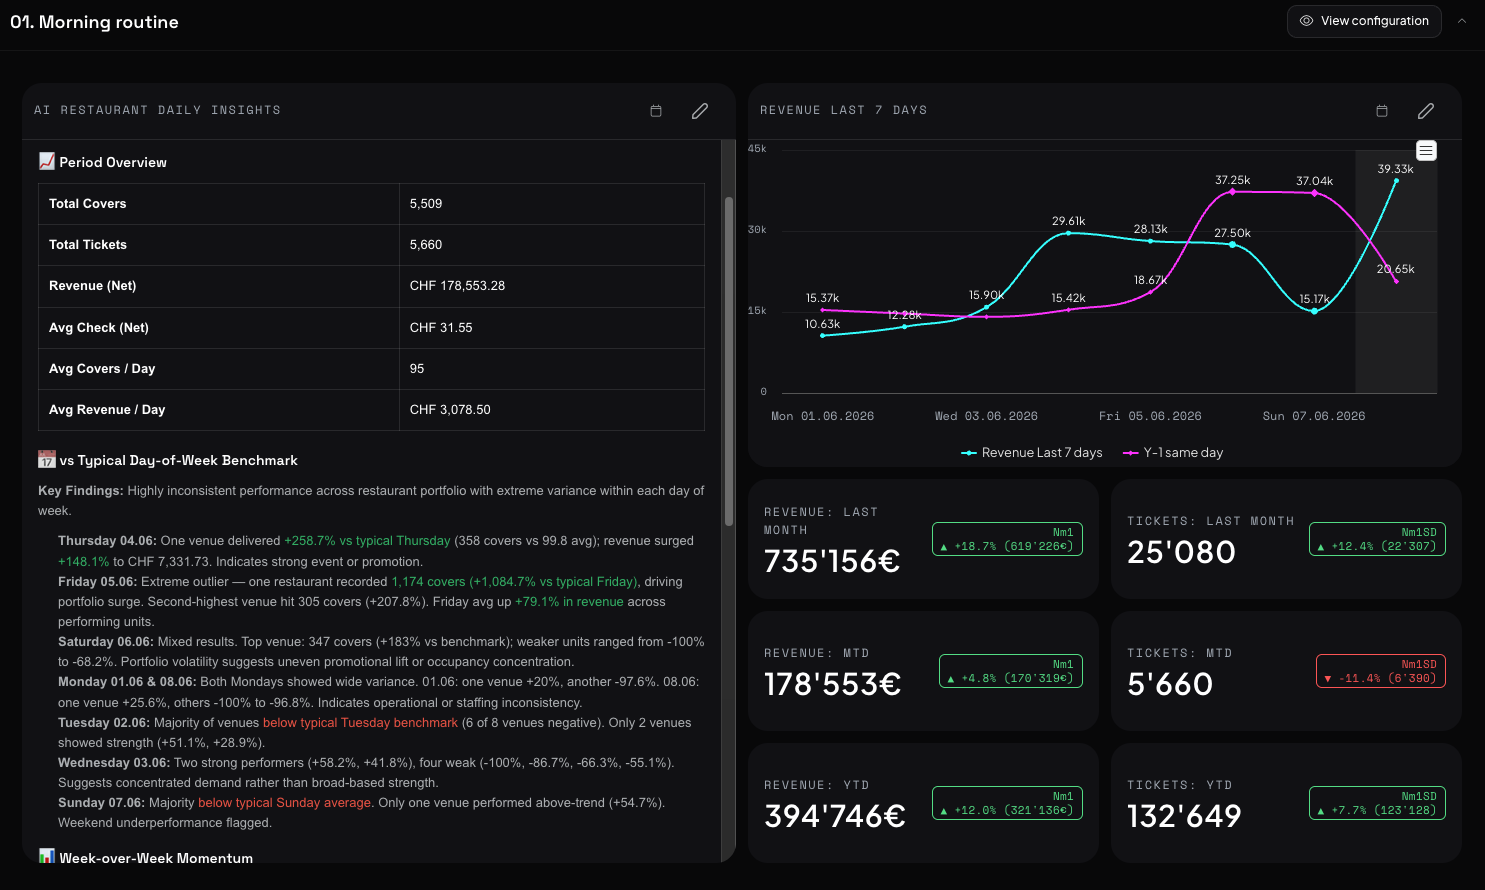Click Revenue YTD +12.0% comparison badge
The image size is (1485, 890).
tap(1007, 803)
